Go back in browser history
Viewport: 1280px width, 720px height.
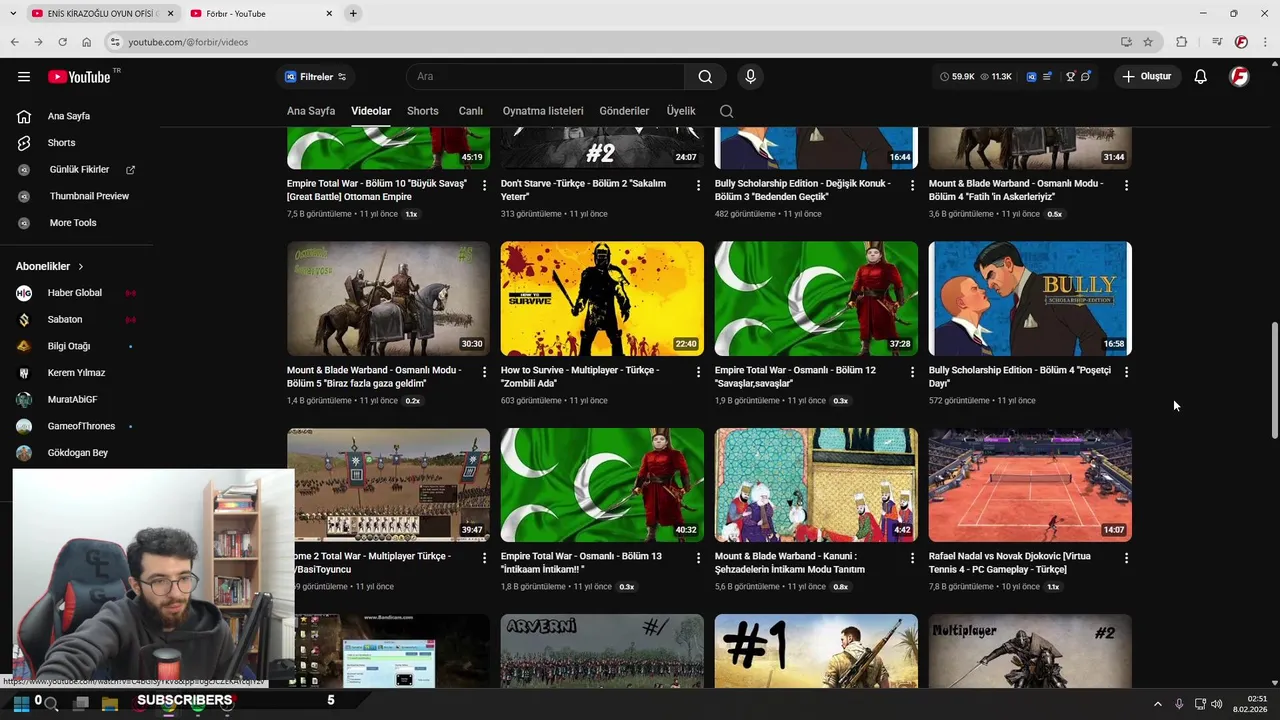14,42
